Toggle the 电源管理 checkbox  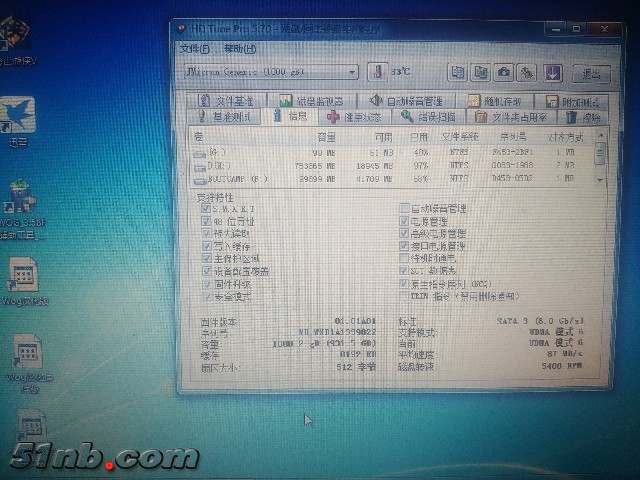tap(404, 221)
